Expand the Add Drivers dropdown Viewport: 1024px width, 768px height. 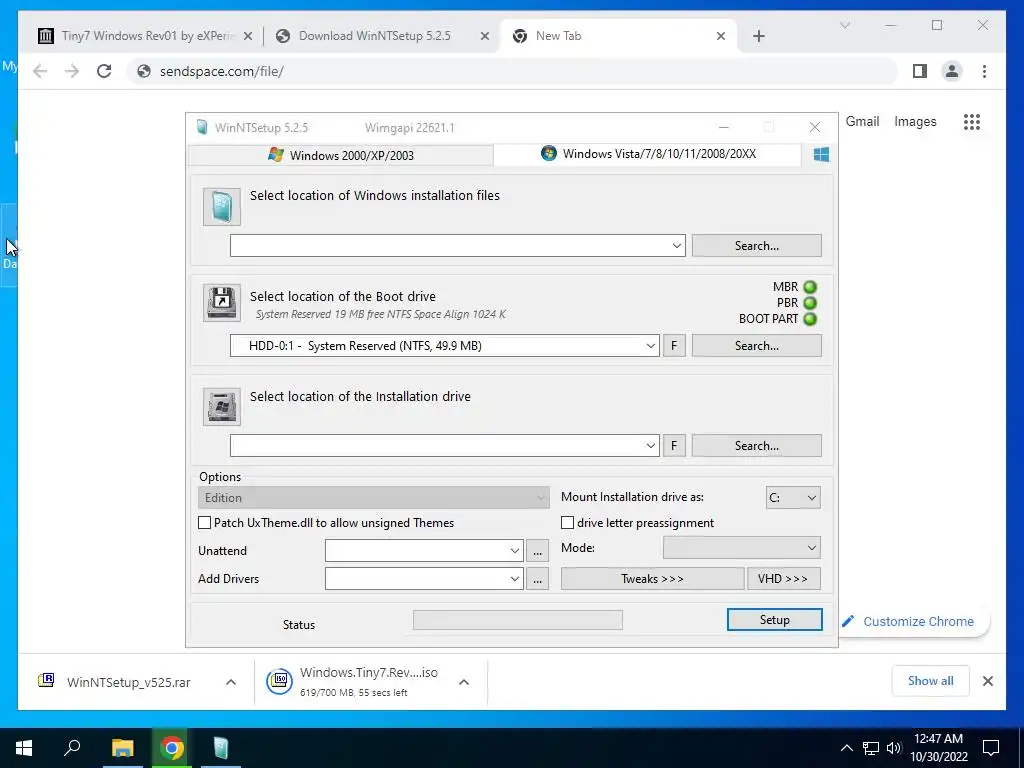[515, 579]
